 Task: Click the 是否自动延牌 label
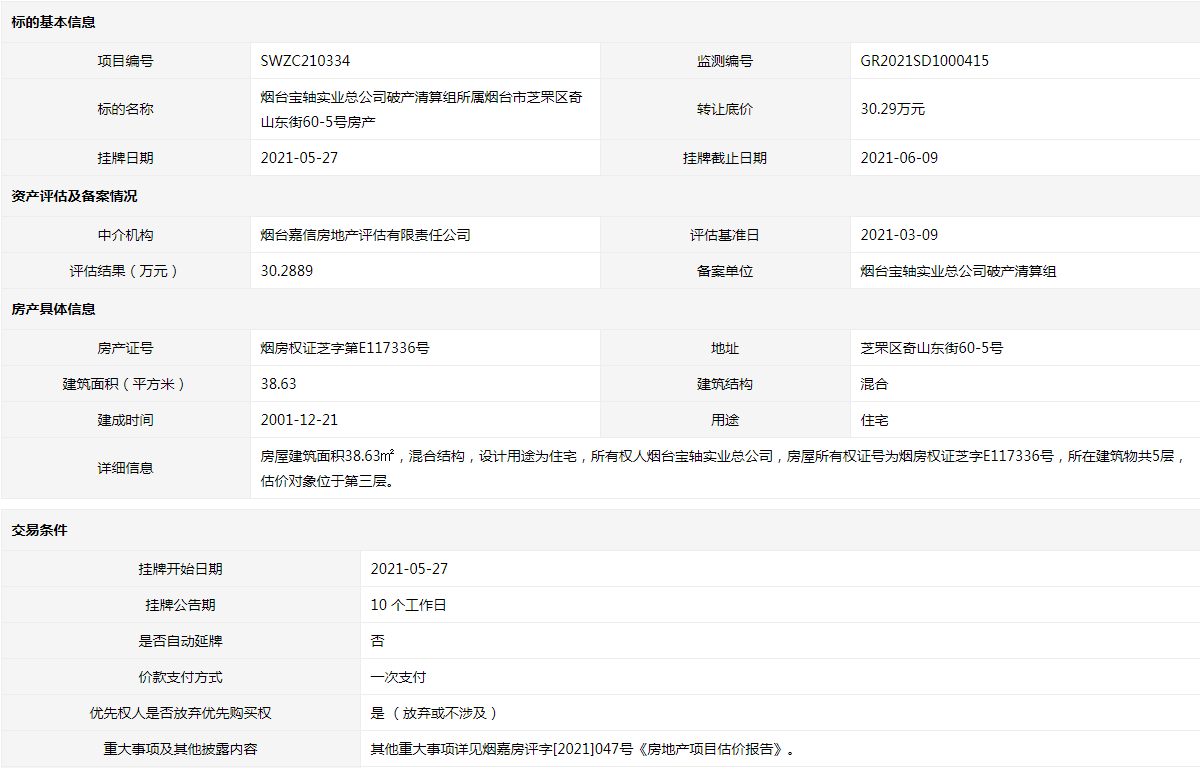click(181, 641)
